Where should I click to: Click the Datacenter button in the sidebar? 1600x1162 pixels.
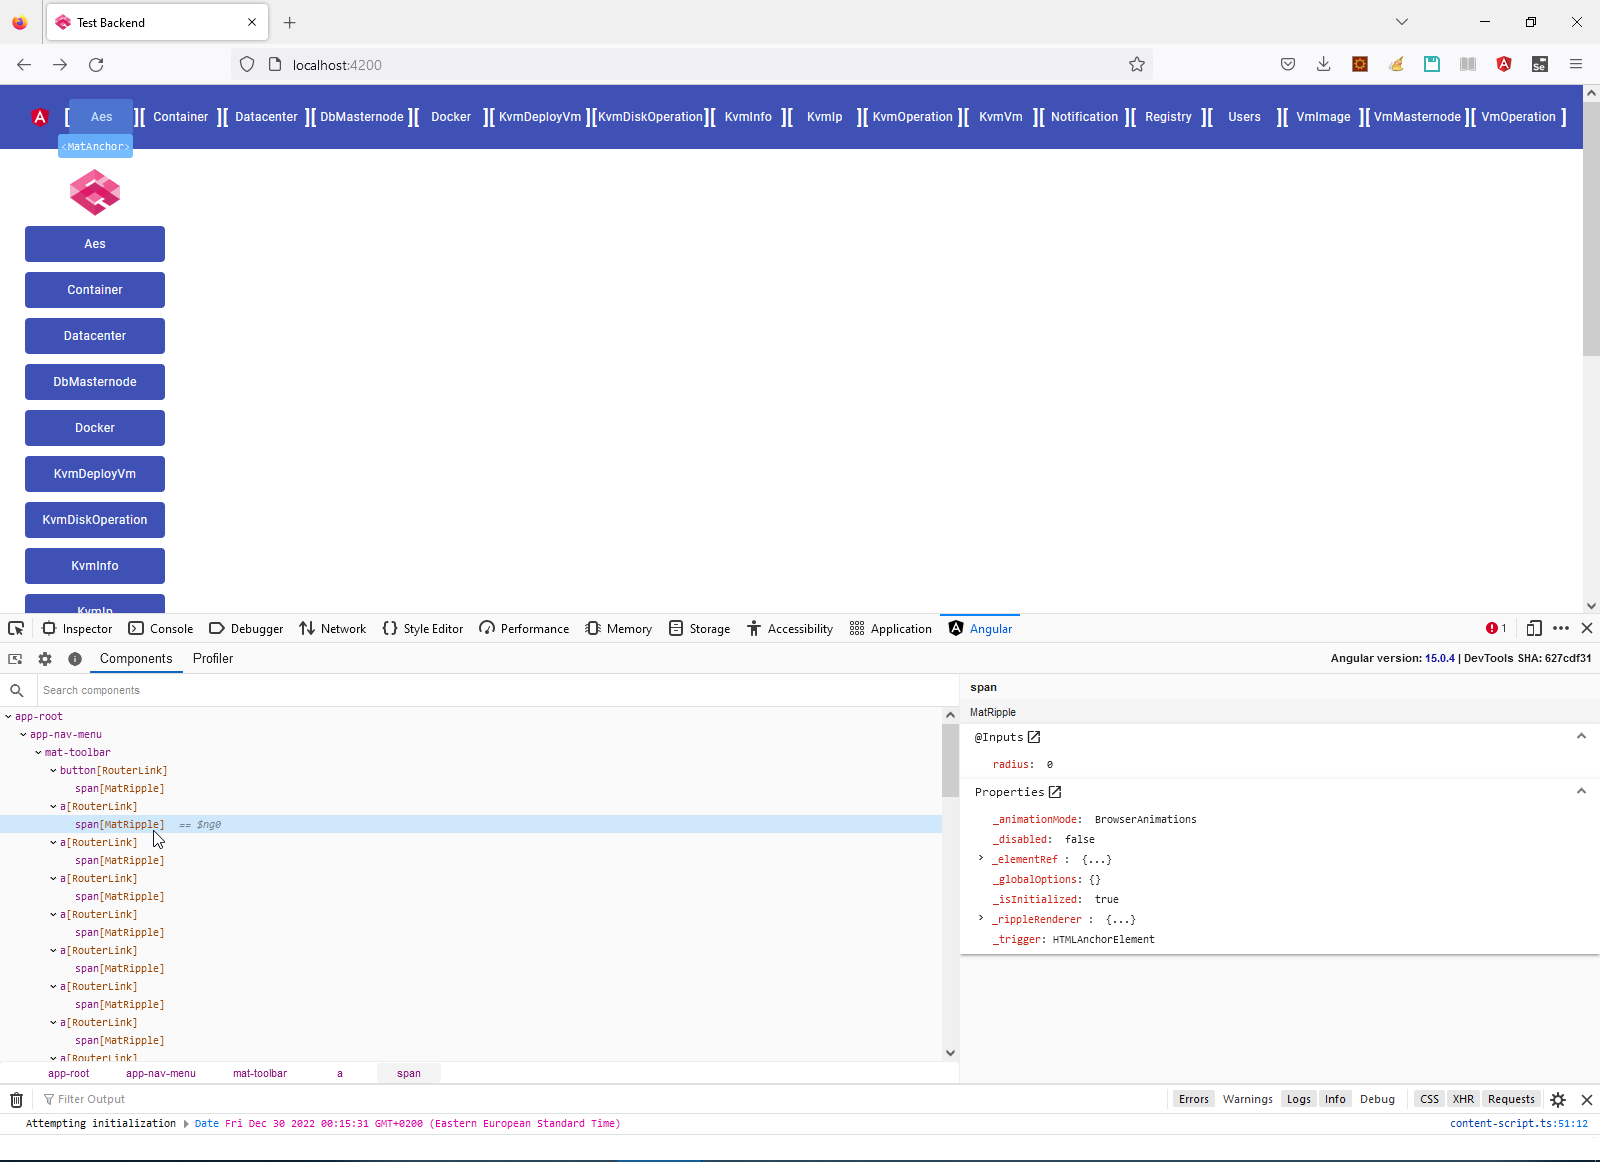(95, 336)
